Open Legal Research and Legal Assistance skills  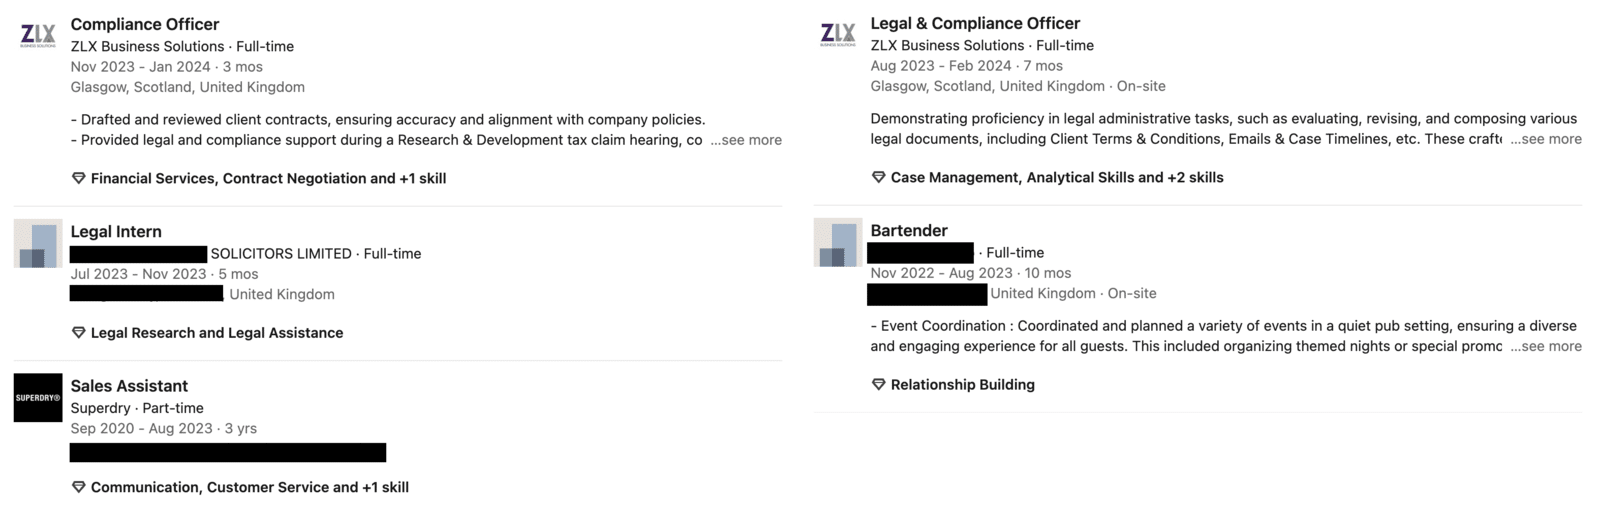tap(217, 333)
